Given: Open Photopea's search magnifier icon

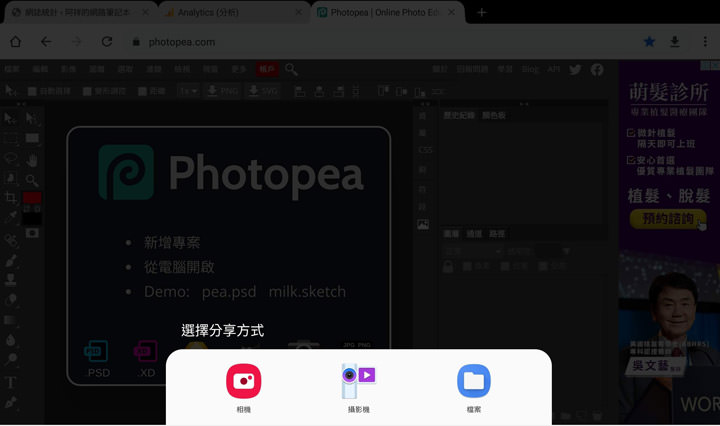Looking at the screenshot, I should pos(291,70).
